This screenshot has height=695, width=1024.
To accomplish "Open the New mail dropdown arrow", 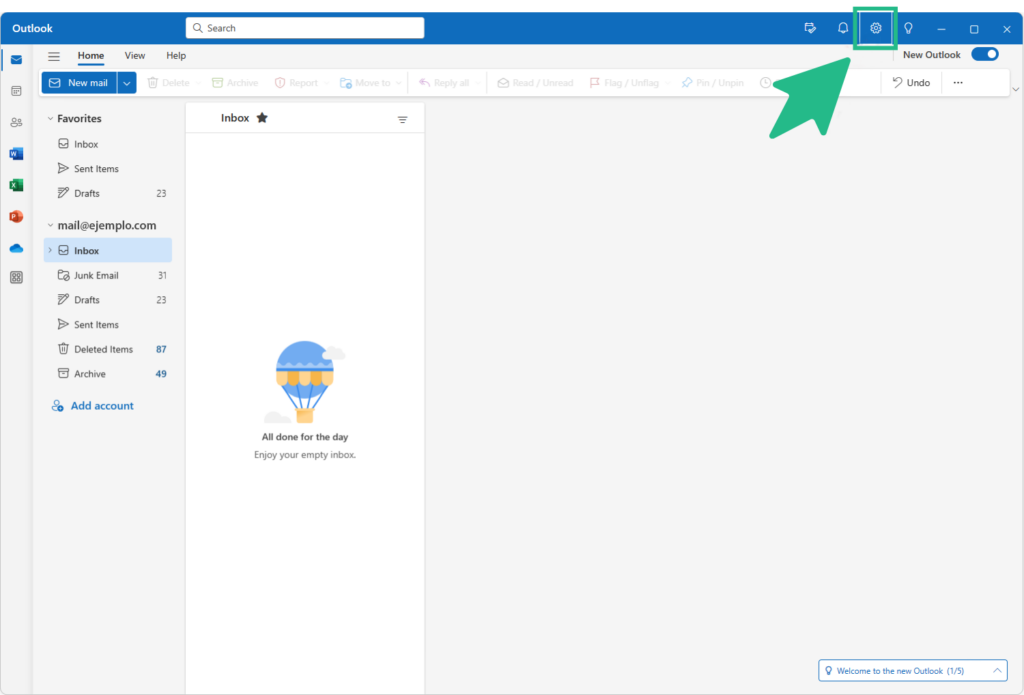I will 127,83.
